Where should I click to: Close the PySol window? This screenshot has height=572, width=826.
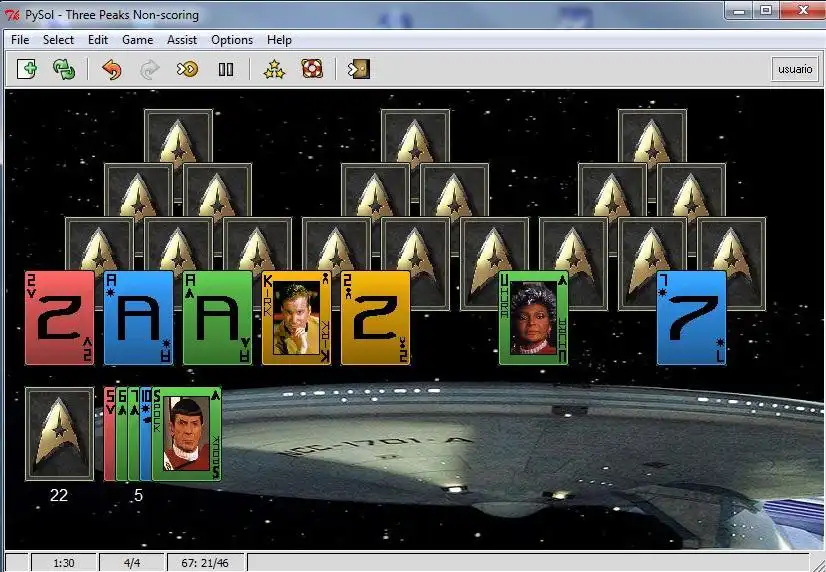(803, 11)
